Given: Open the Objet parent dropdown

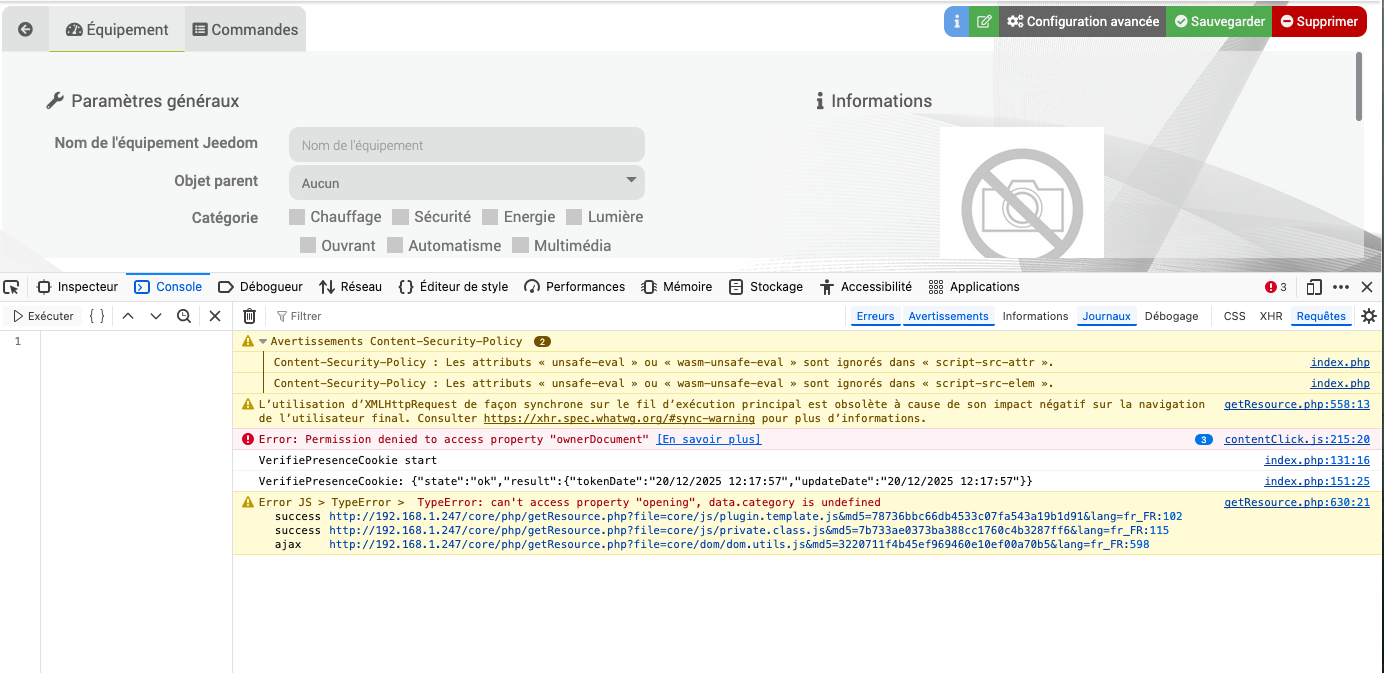Looking at the screenshot, I should [467, 183].
